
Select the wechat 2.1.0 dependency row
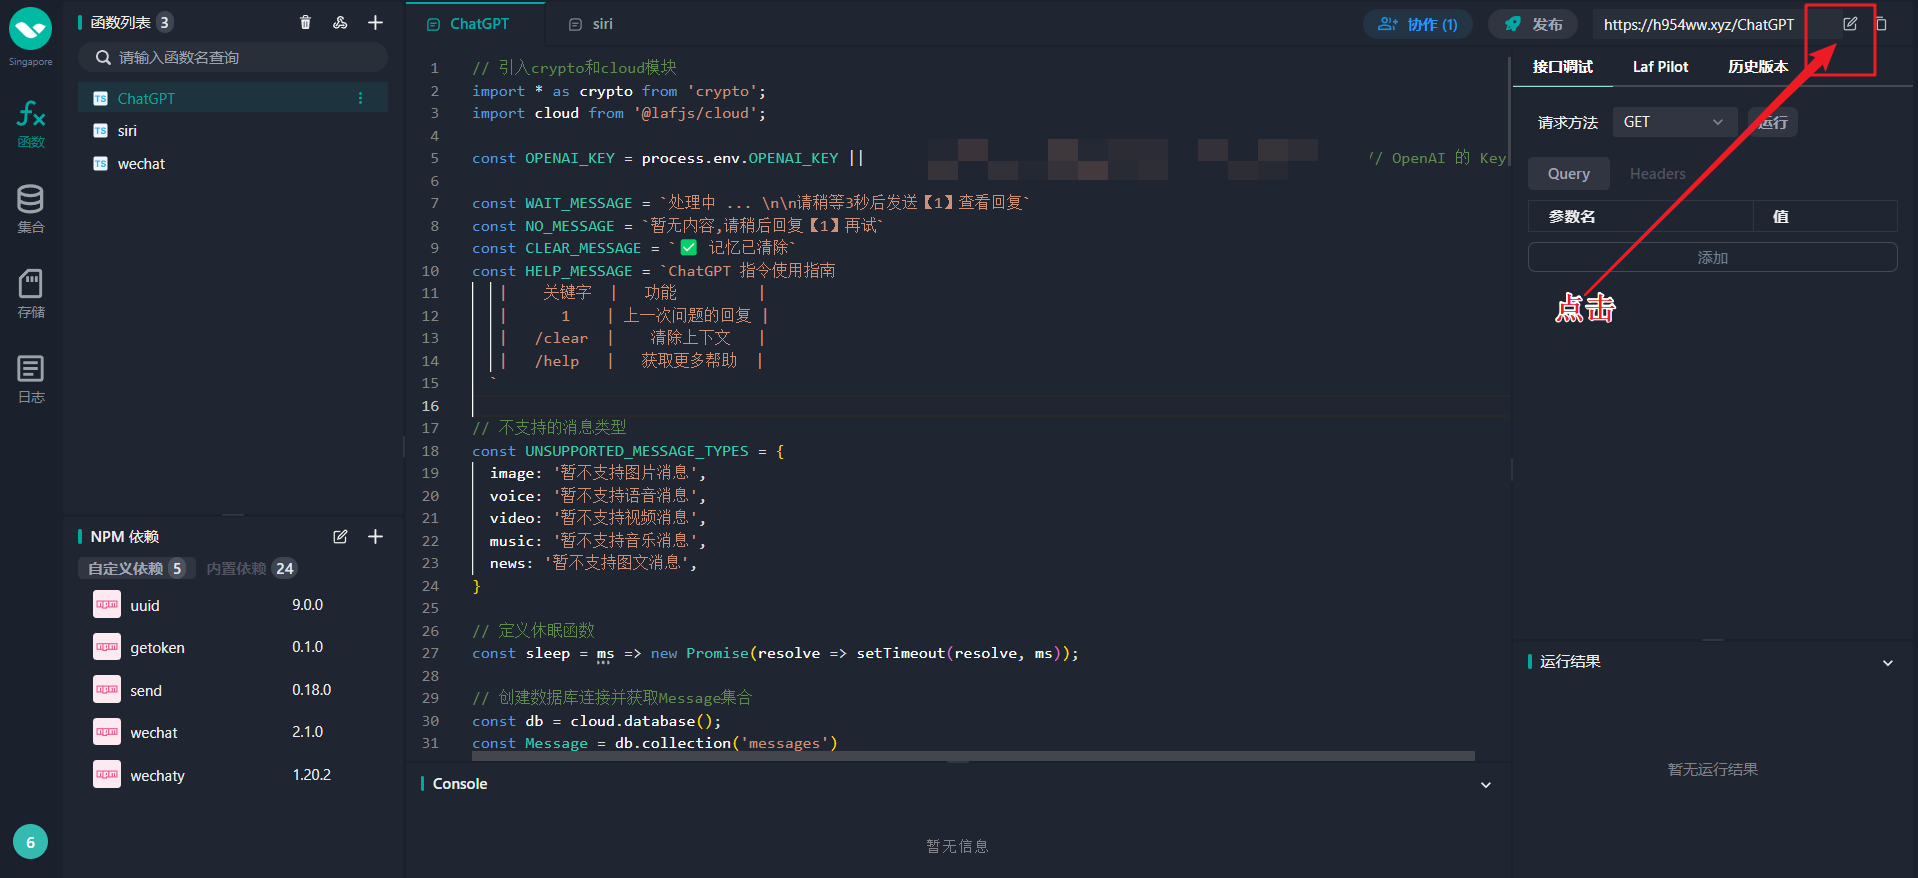tap(233, 733)
